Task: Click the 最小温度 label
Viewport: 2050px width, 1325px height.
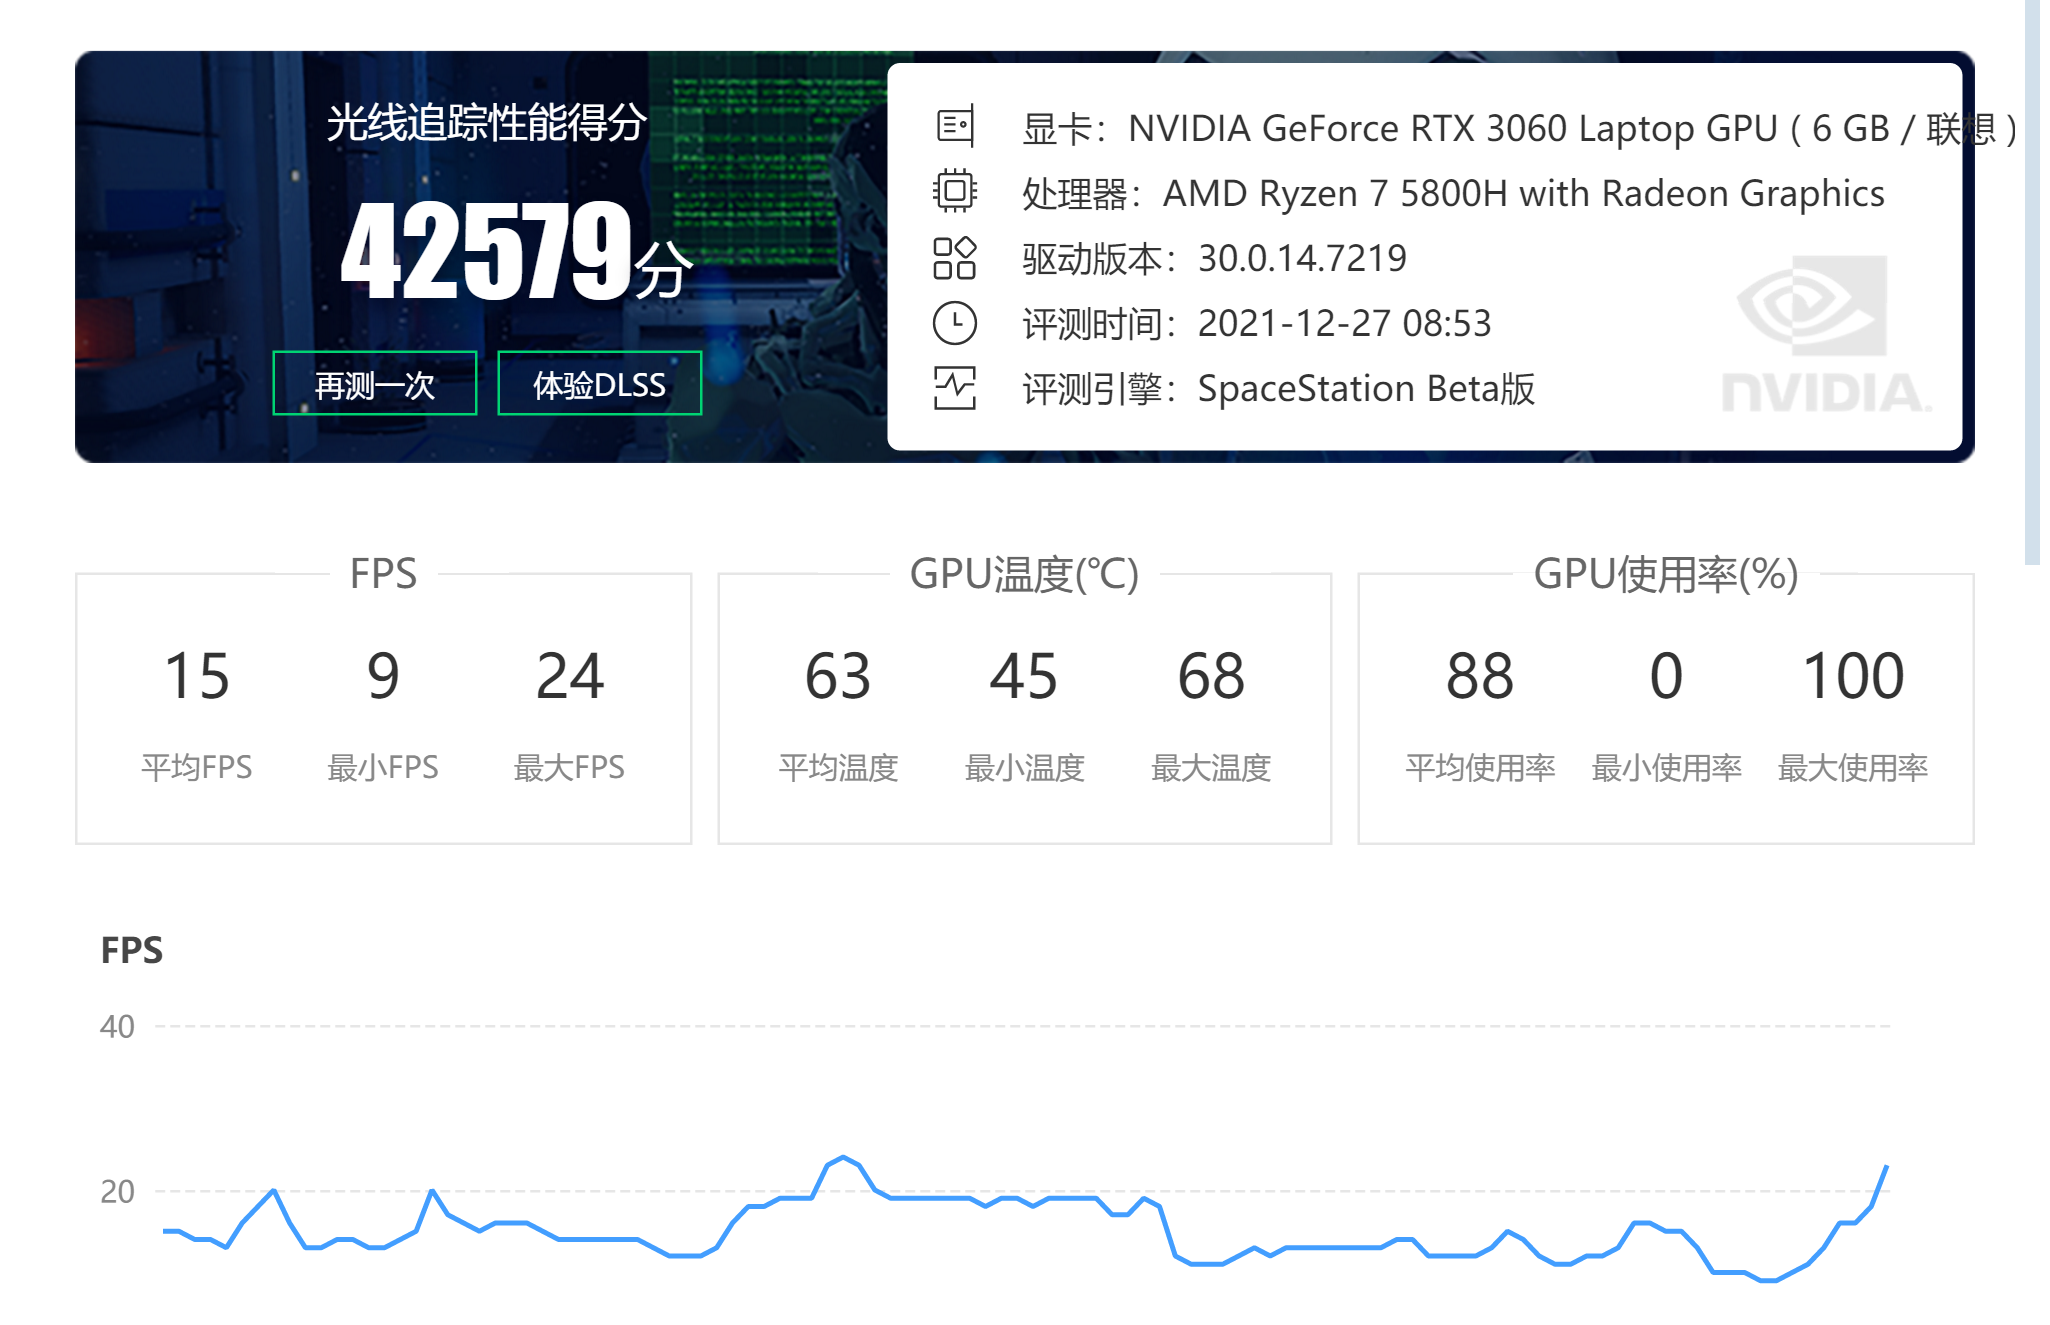Action: pyautogui.click(x=1024, y=767)
